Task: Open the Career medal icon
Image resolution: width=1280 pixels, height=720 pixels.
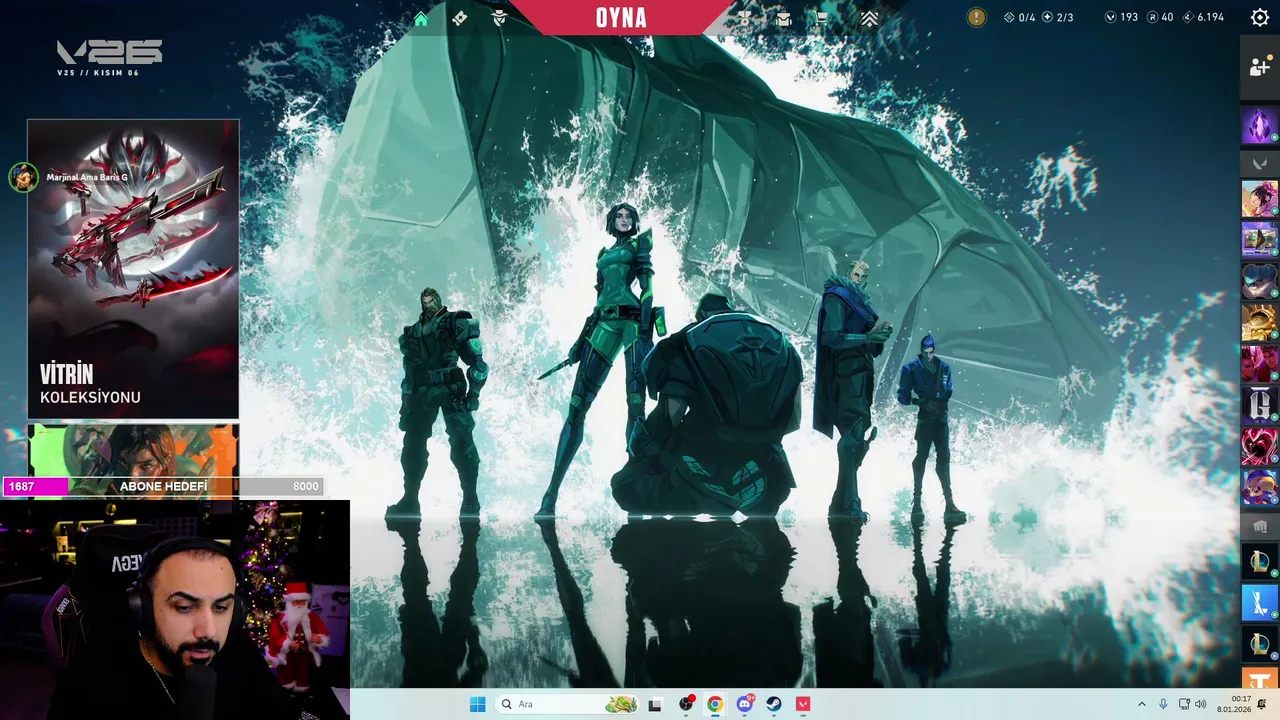Action: pyautogui.click(x=746, y=18)
